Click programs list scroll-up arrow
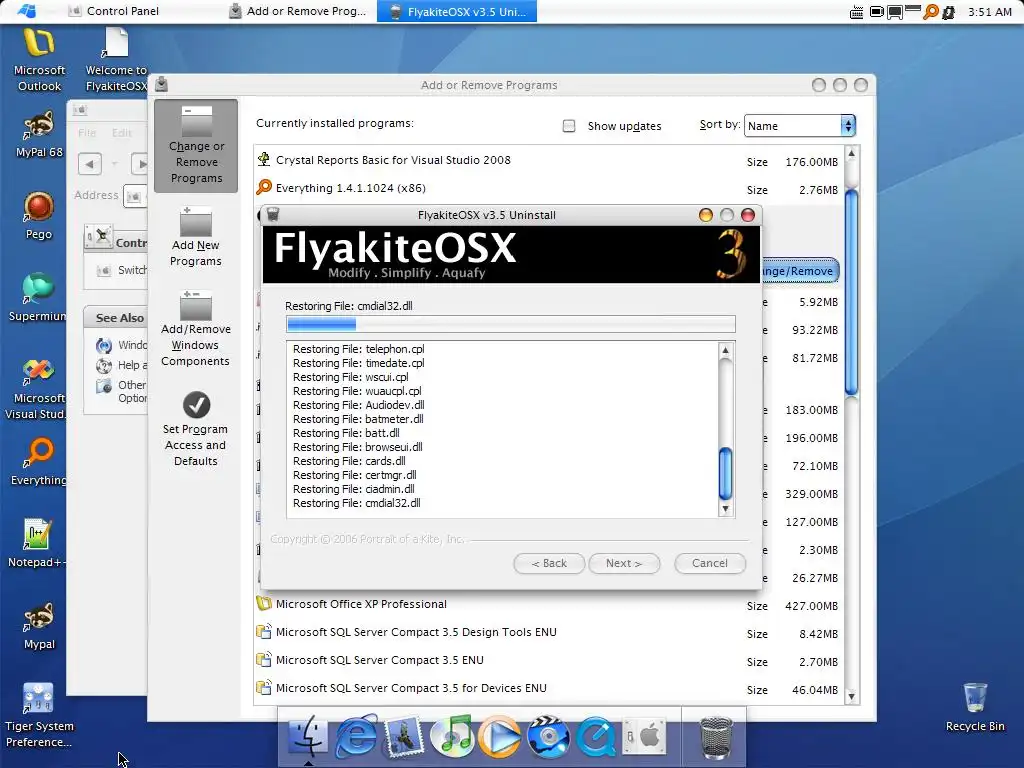Image resolution: width=1024 pixels, height=768 pixels. click(x=851, y=153)
